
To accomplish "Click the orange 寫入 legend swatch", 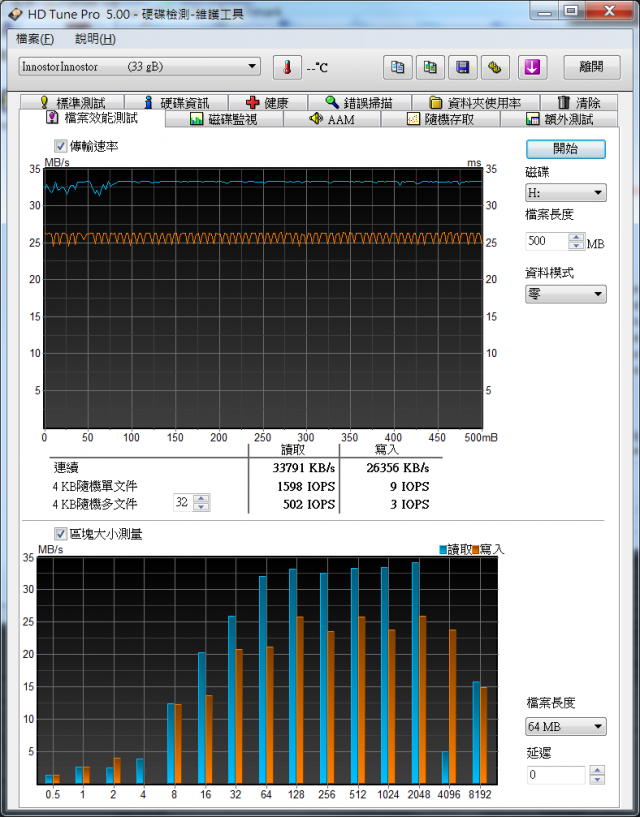I will click(476, 549).
